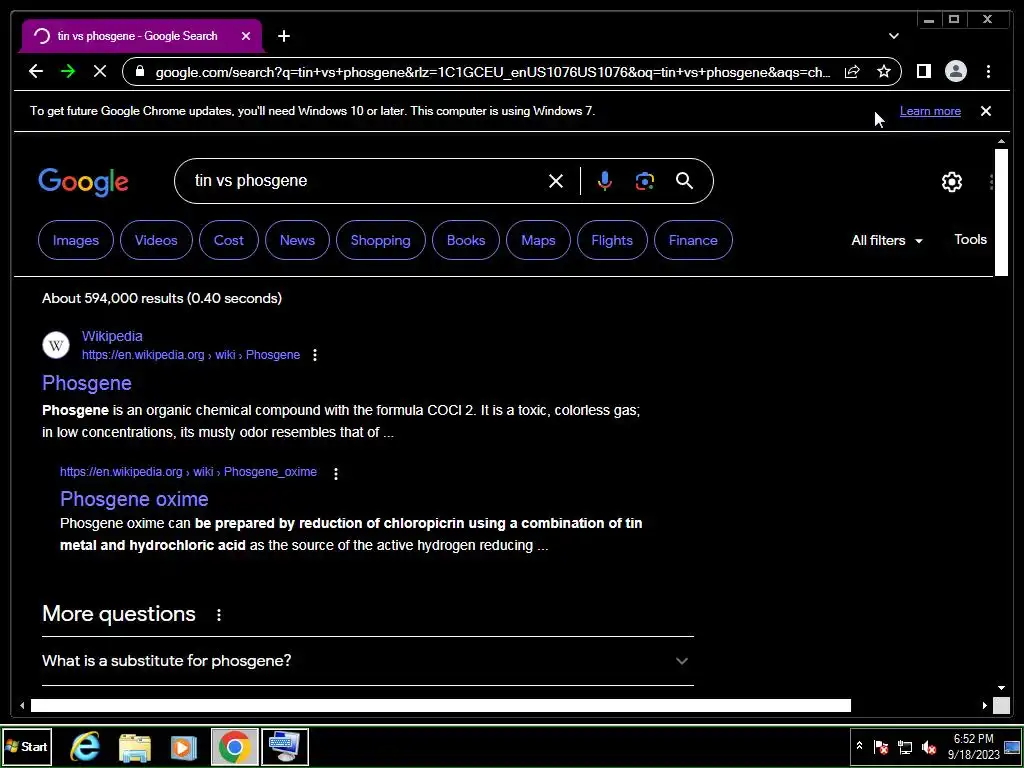Close the 'tin vs phosgene' tab

[x=246, y=36]
